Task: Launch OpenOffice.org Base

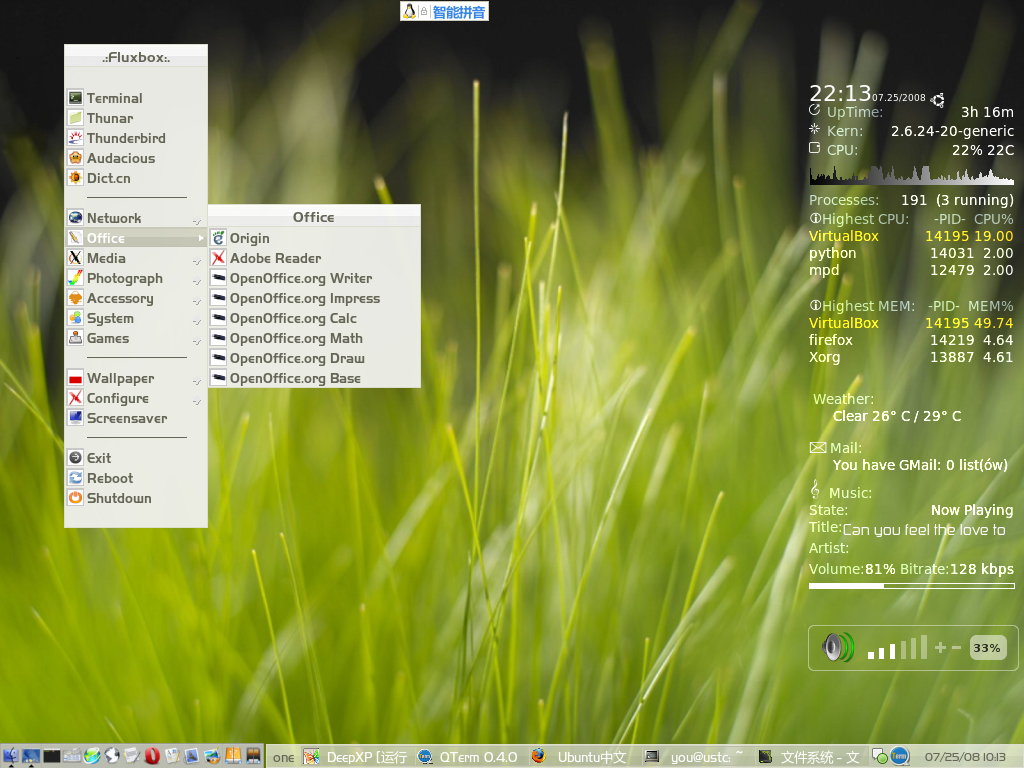Action: 315,378
